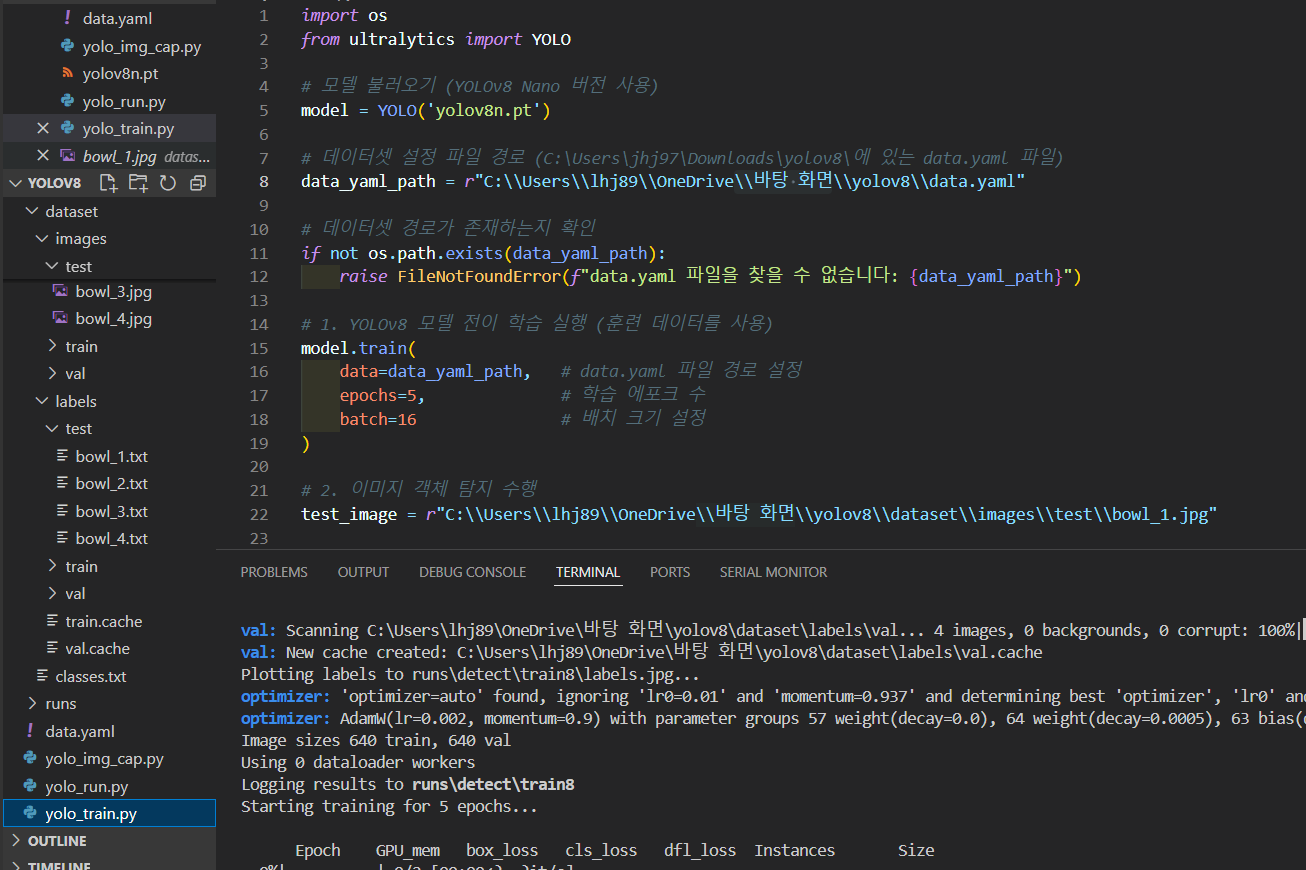Open the OUTPUT panel tab
This screenshot has height=870, width=1306.
(363, 572)
